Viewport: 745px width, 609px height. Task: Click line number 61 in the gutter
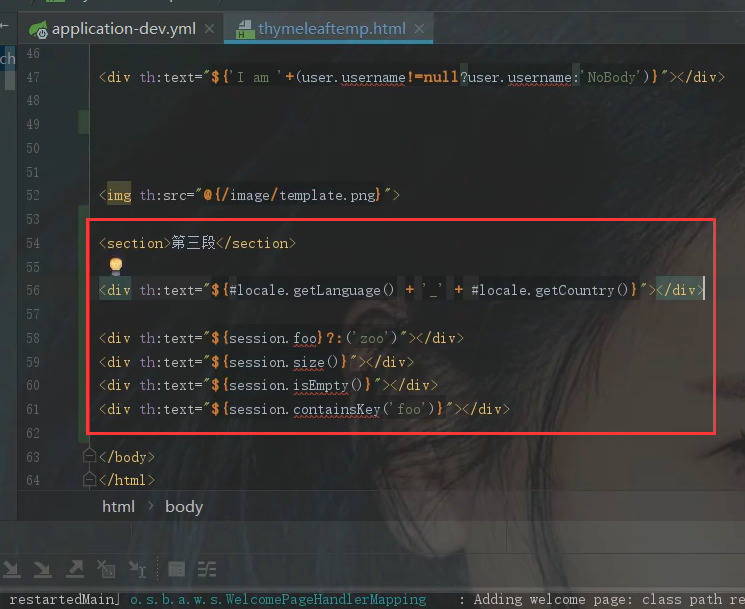[33, 409]
